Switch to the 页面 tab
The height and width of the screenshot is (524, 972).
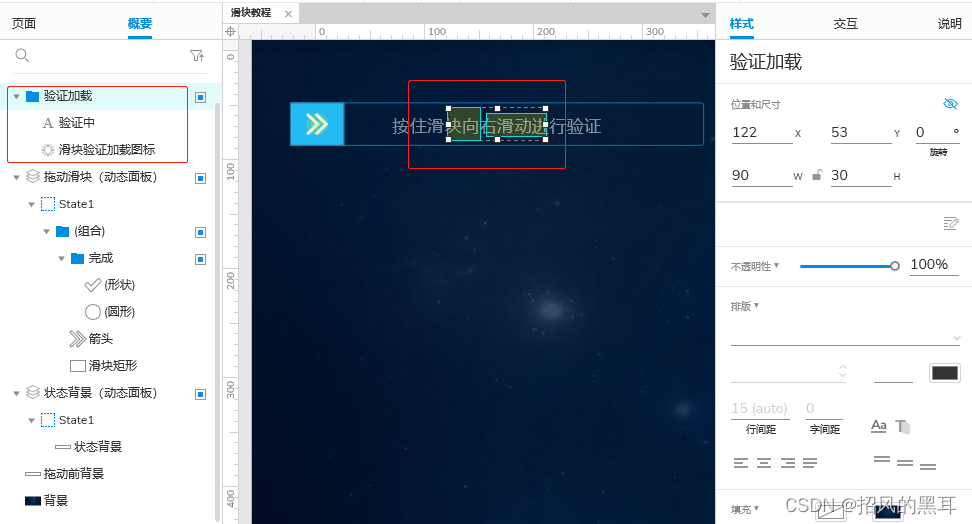point(24,24)
